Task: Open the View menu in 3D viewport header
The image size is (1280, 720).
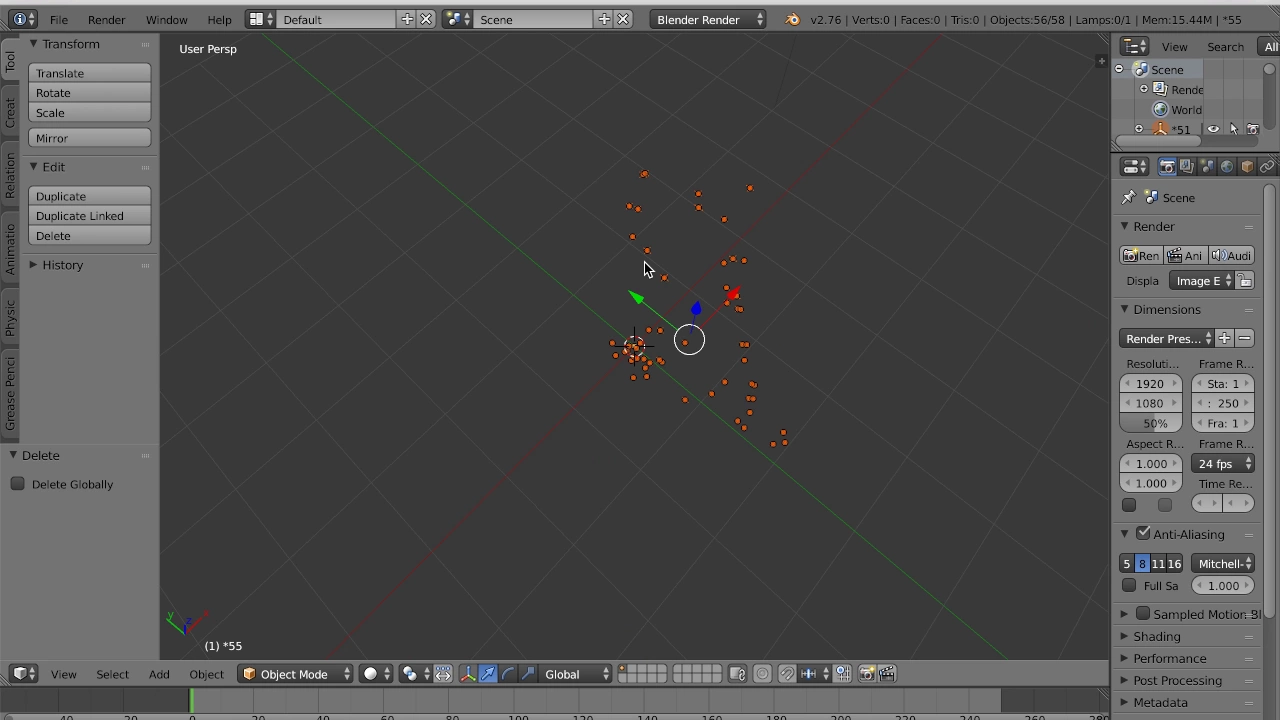Action: pos(63,674)
